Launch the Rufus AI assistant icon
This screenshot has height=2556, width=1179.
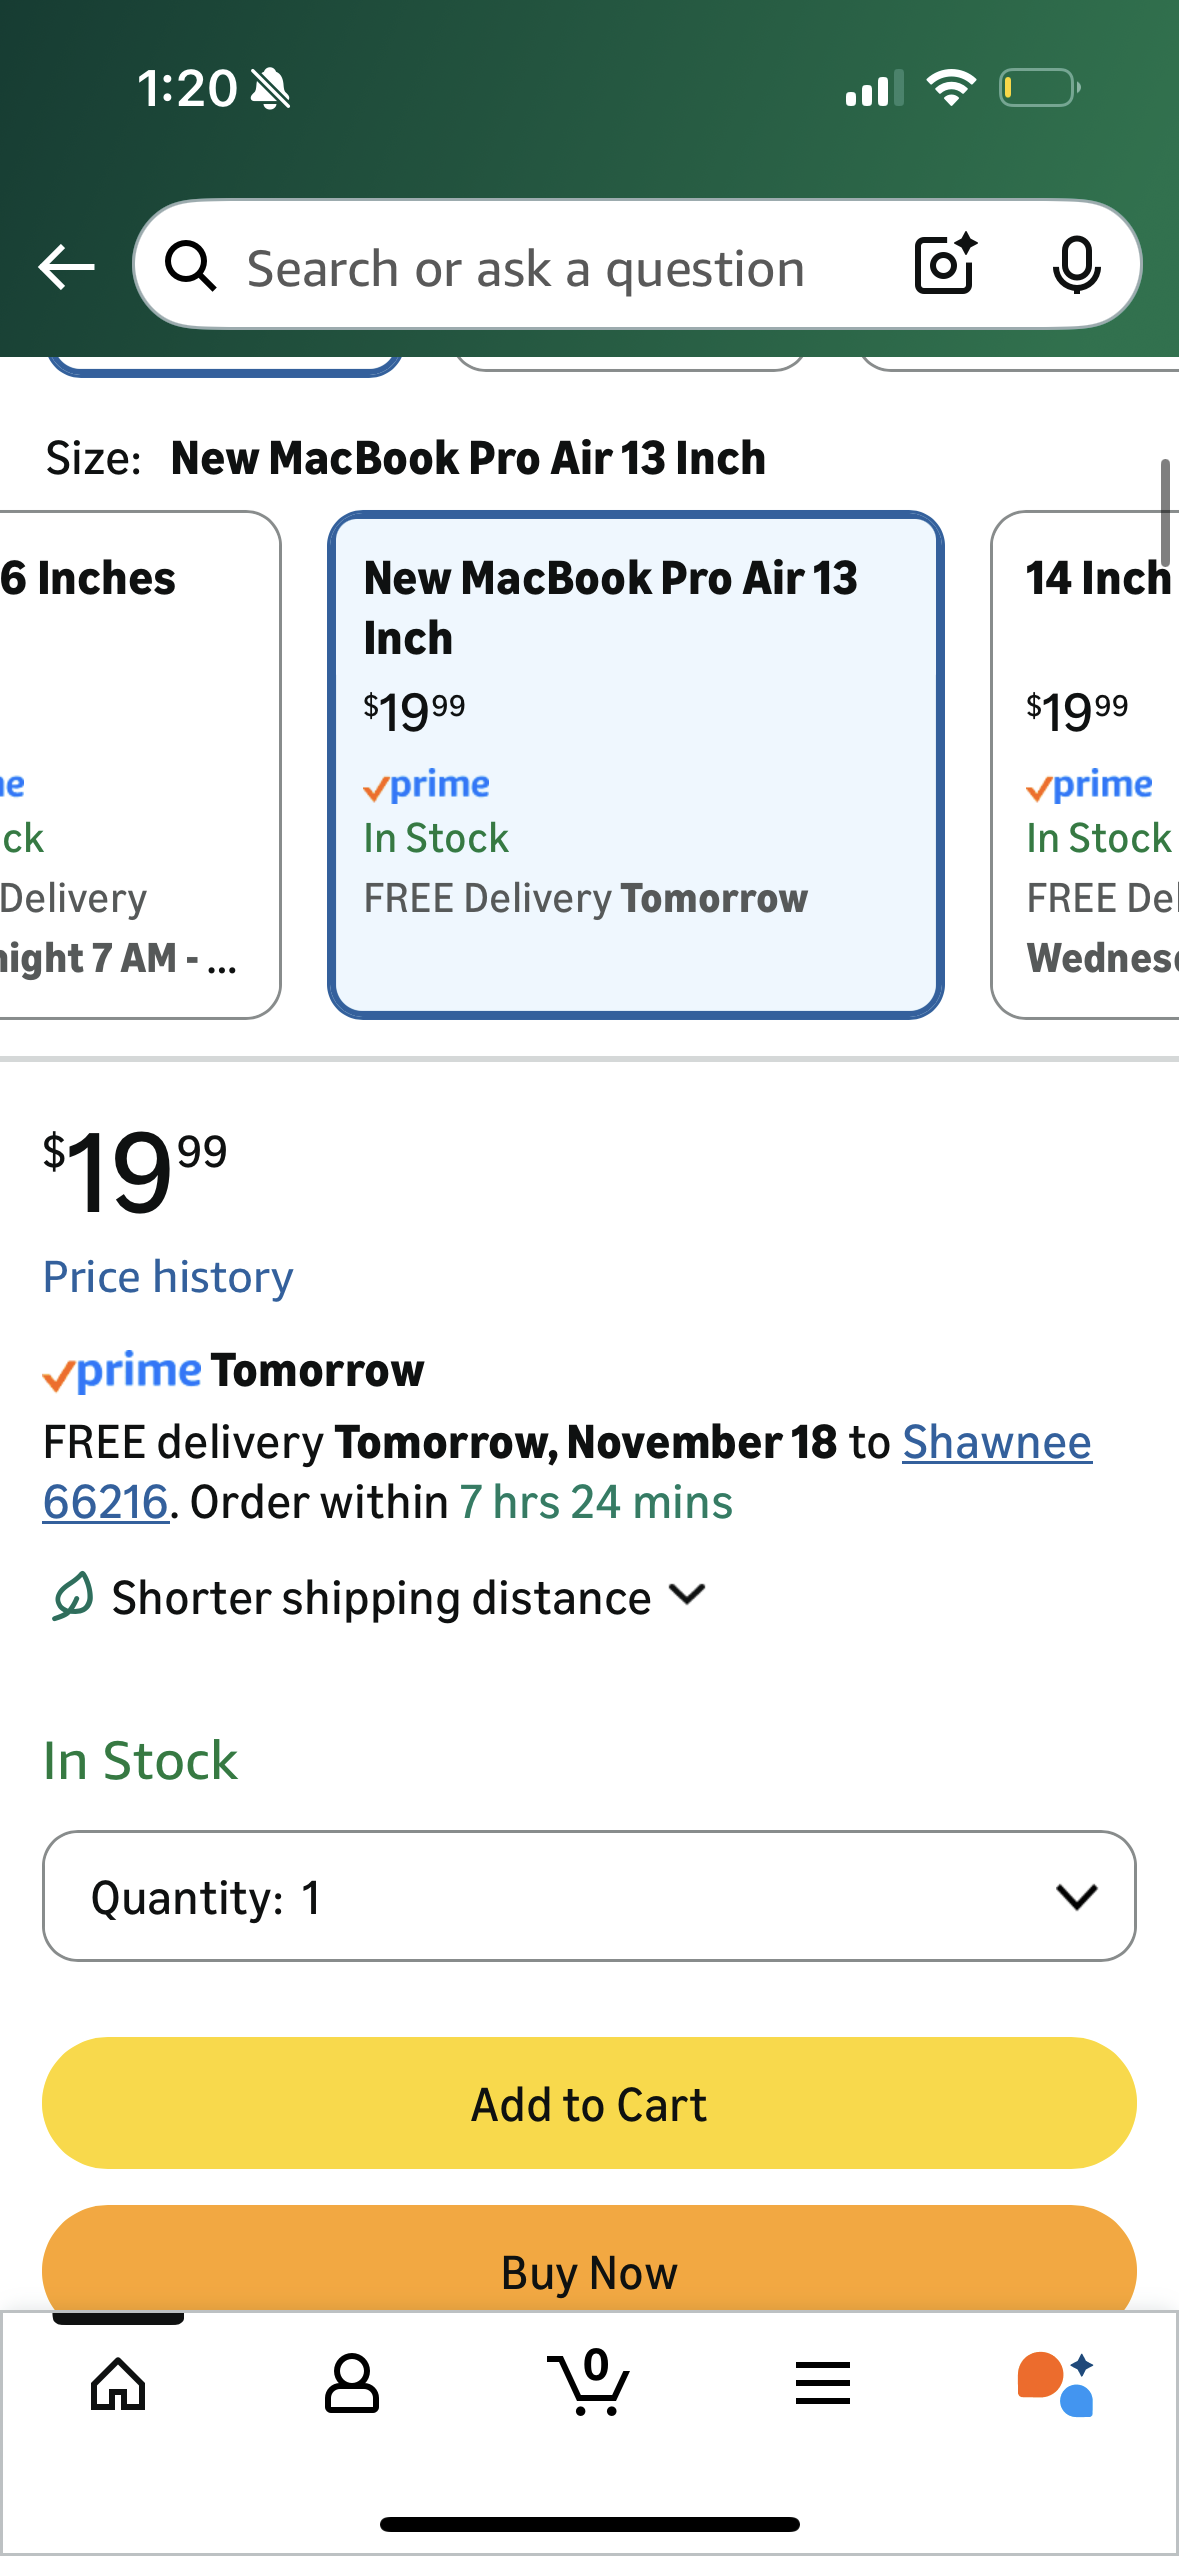(1056, 2384)
